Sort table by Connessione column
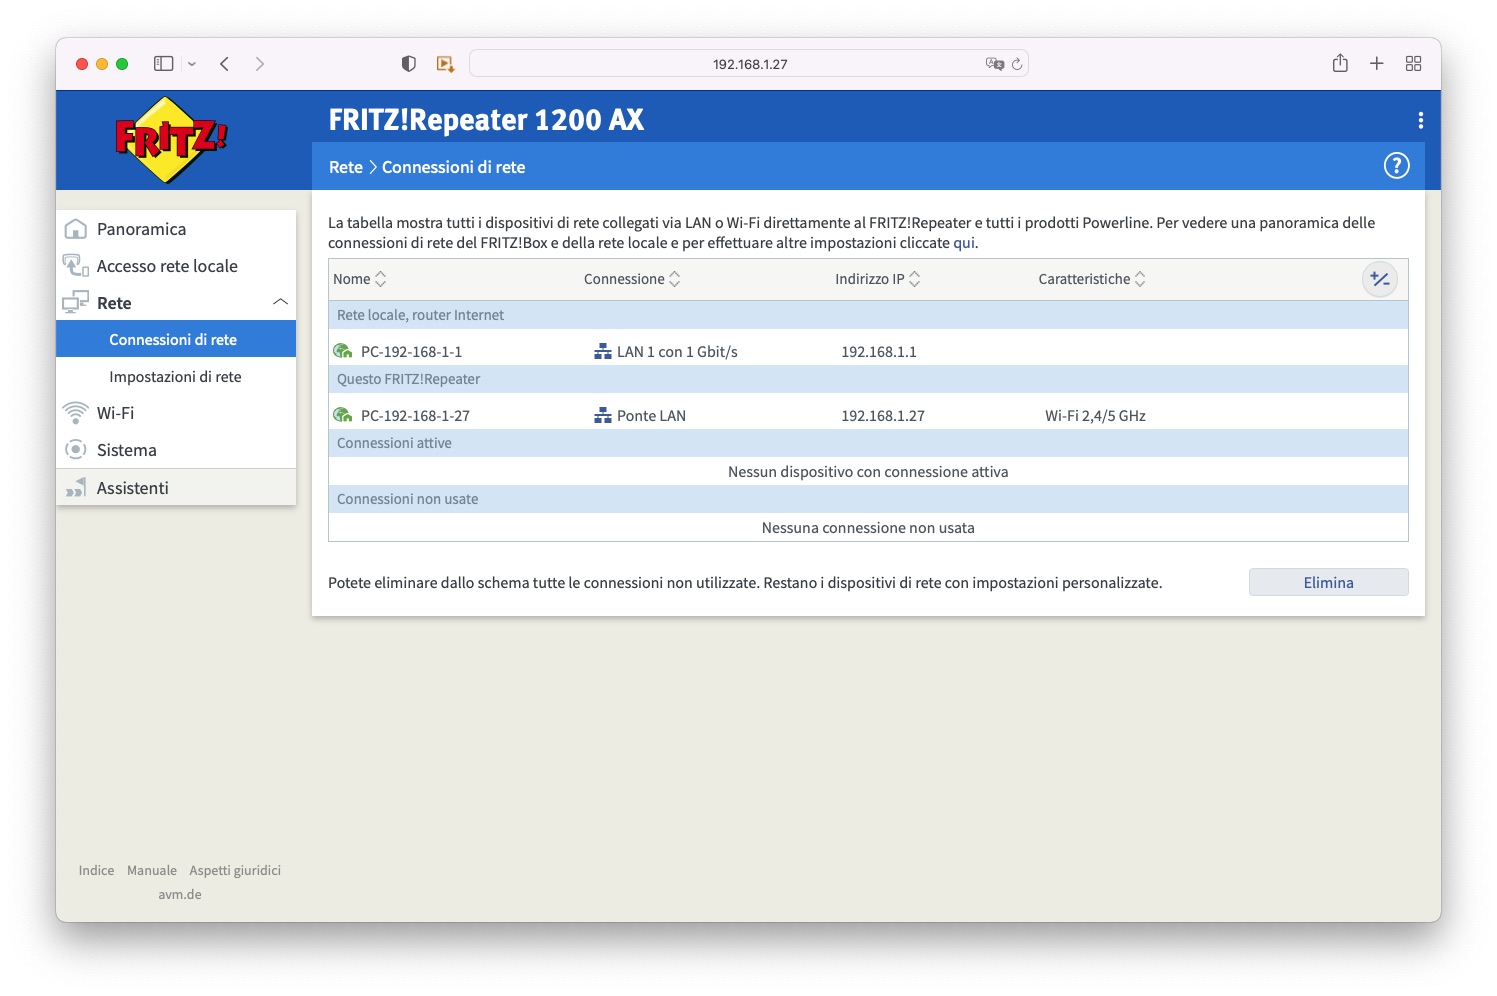 632,279
